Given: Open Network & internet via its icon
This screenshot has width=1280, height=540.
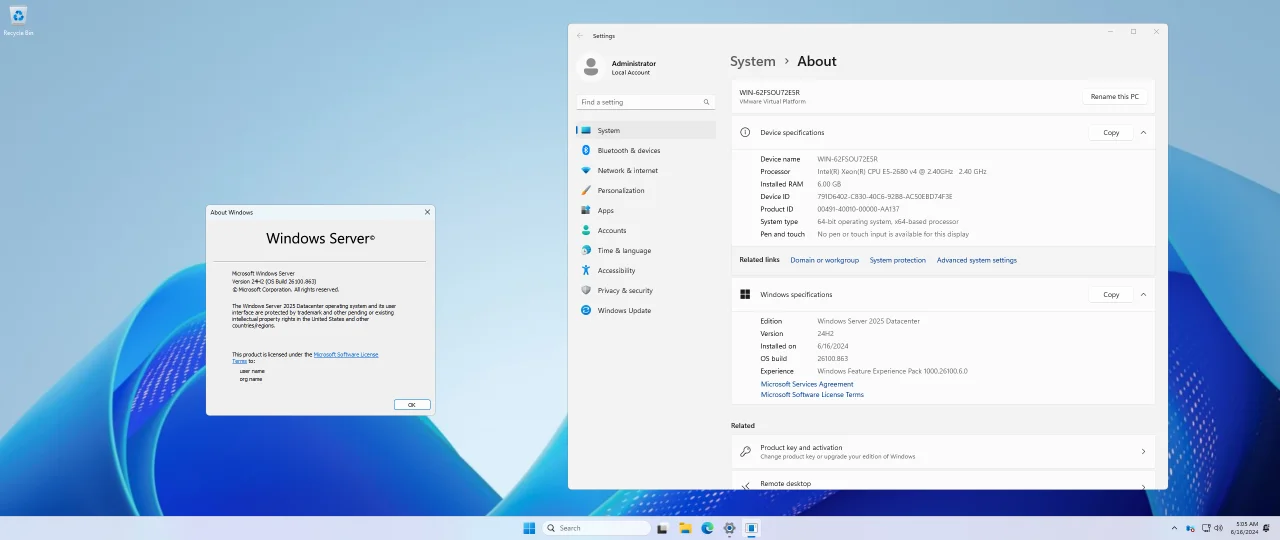Looking at the screenshot, I should pos(586,170).
